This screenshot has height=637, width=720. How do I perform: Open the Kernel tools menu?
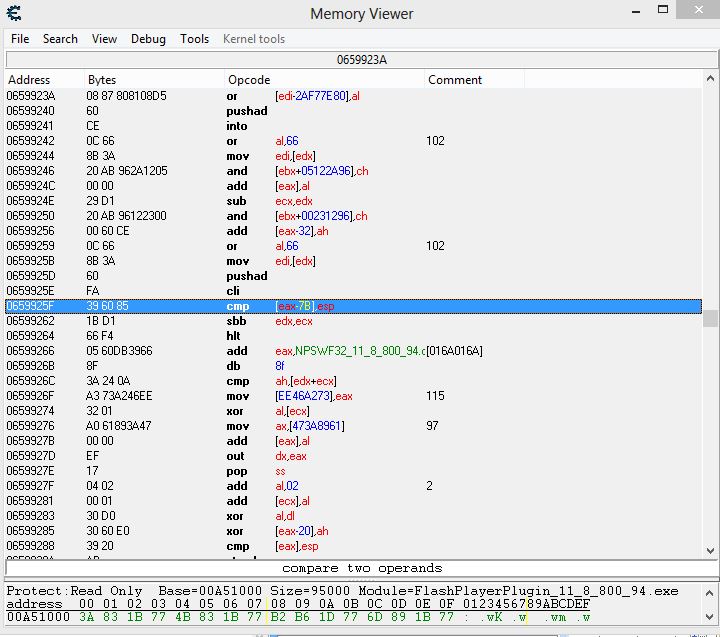coord(254,39)
